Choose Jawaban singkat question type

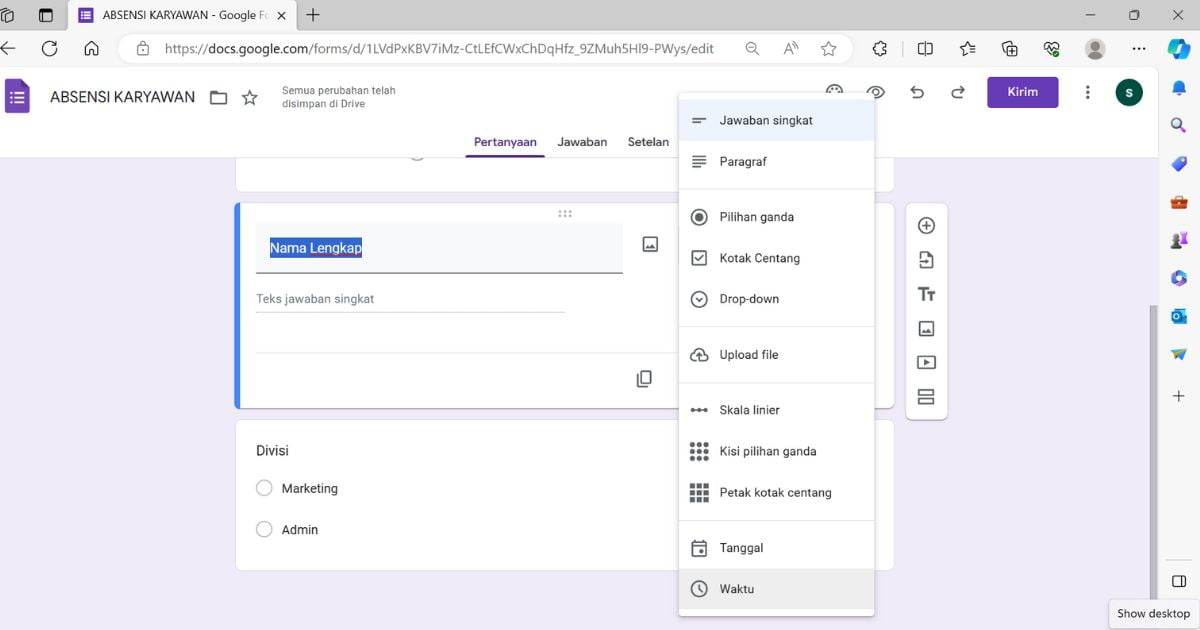coord(776,120)
